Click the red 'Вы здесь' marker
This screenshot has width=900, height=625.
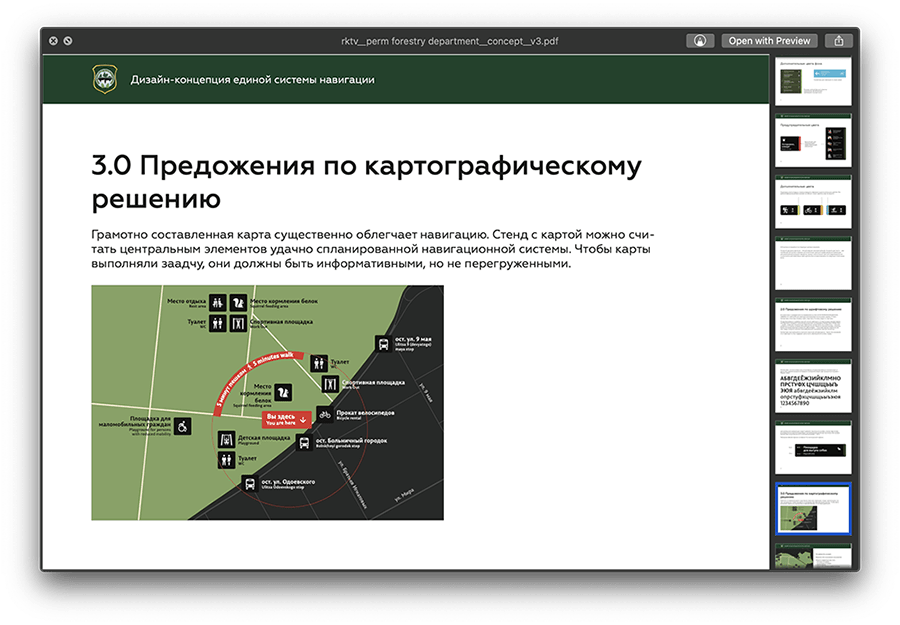285,420
